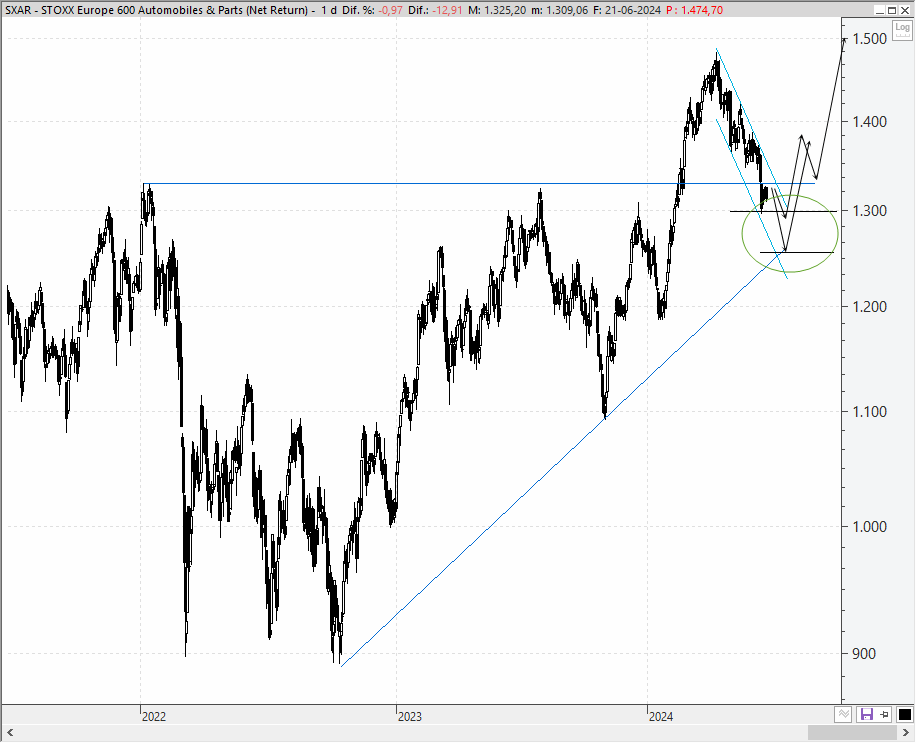Click the P: 1.474,70 price value
The height and width of the screenshot is (743, 916).
(x=695, y=10)
